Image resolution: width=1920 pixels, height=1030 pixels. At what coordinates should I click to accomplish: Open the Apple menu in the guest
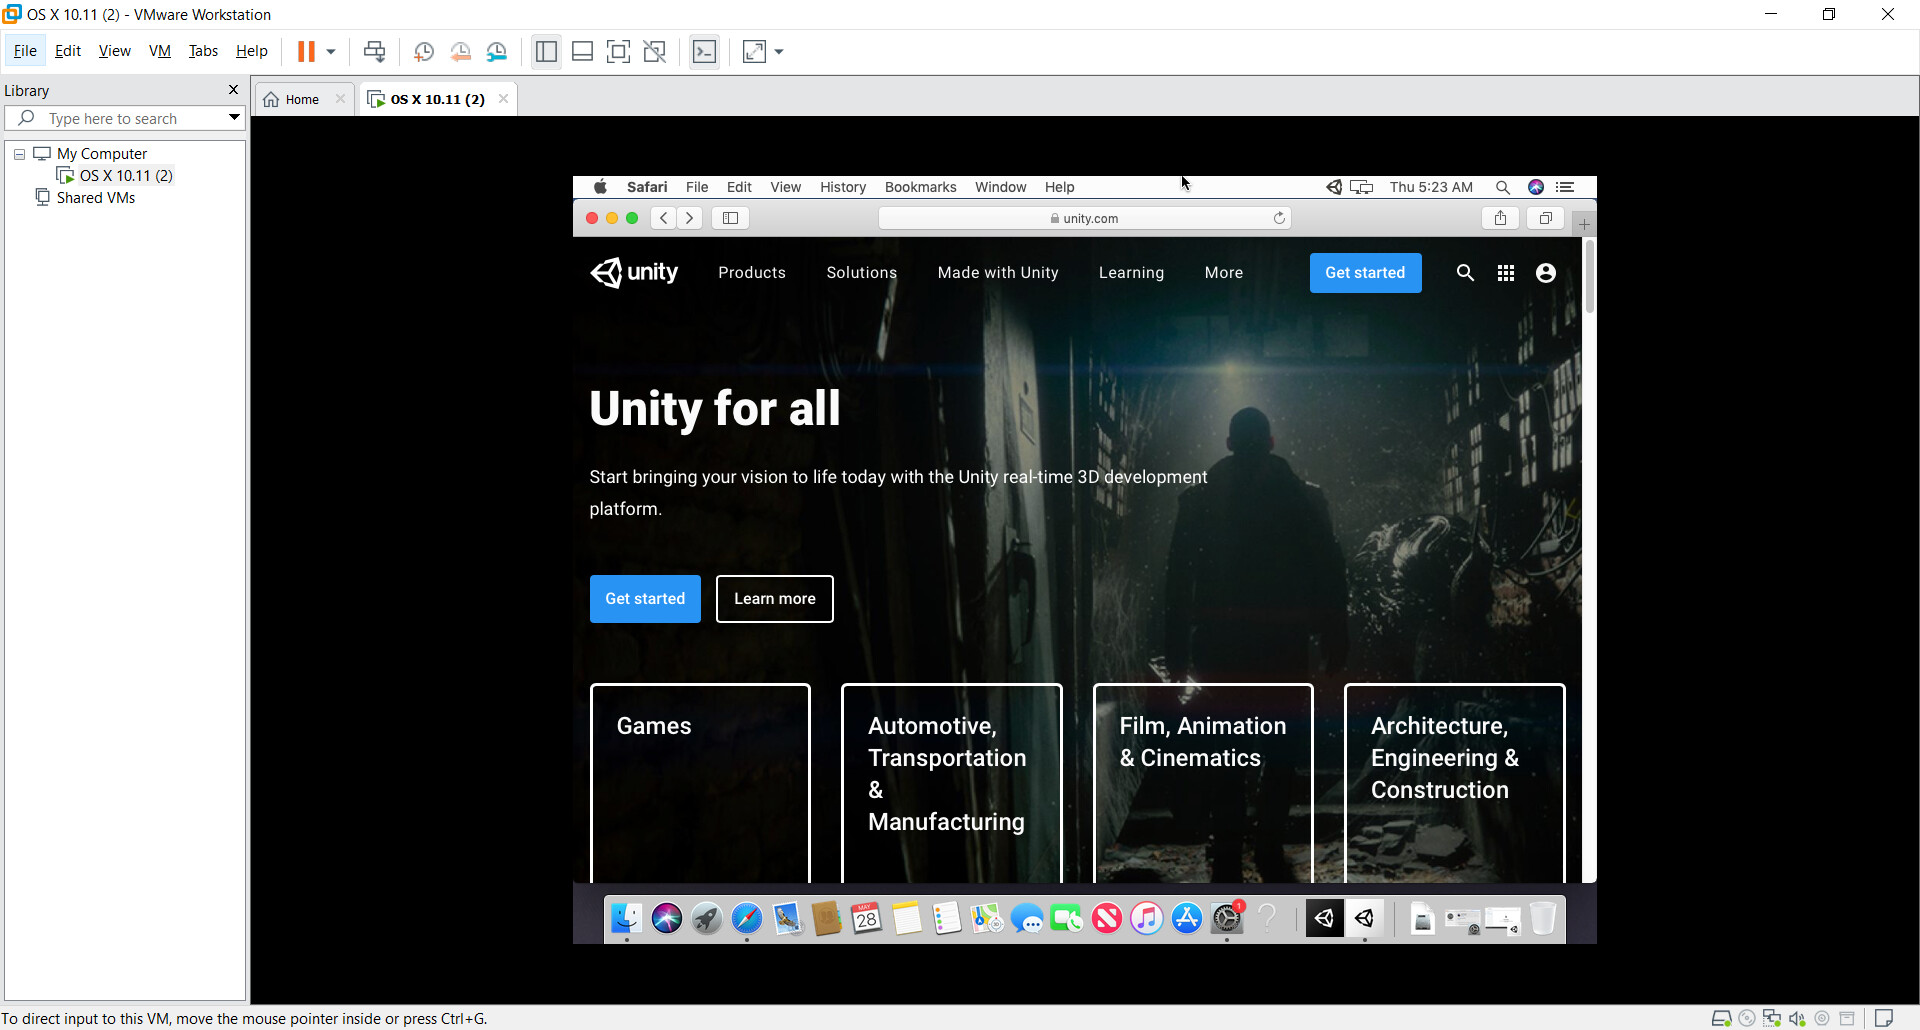(600, 187)
